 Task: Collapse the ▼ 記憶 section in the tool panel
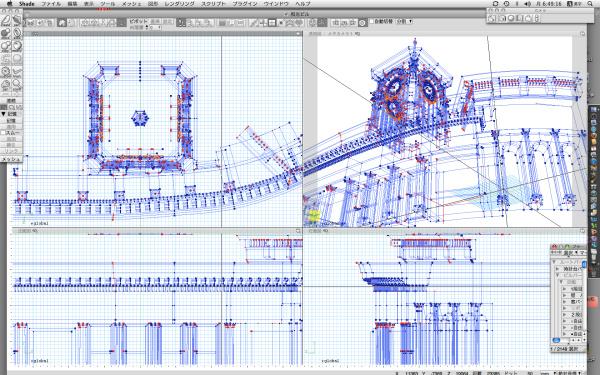3,114
